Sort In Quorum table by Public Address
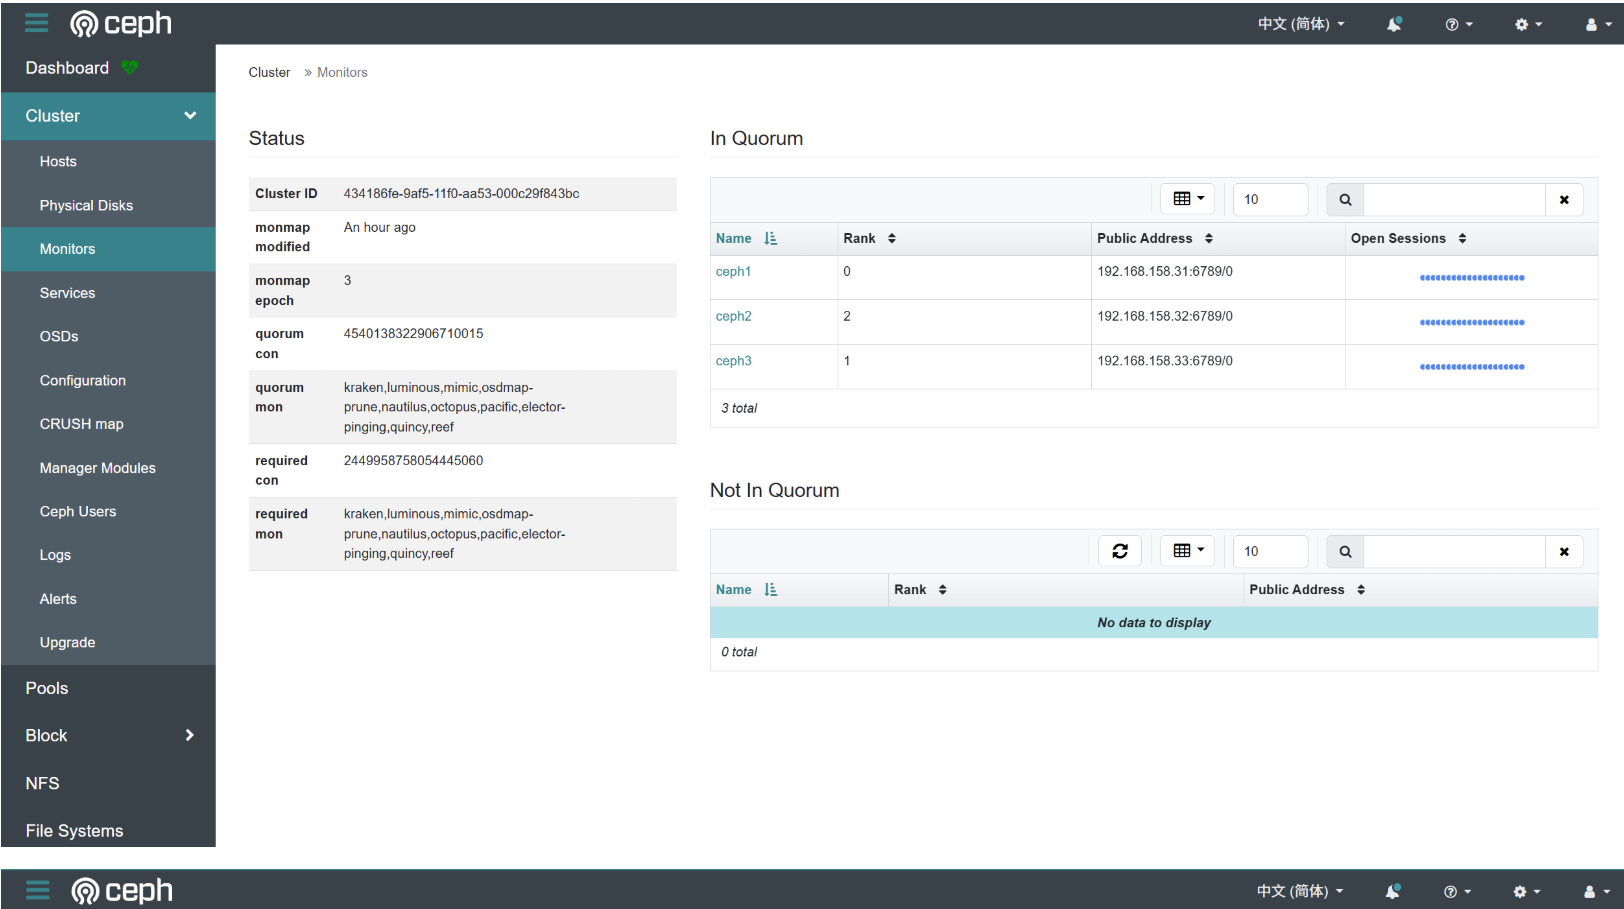1624x909 pixels. click(x=1155, y=238)
